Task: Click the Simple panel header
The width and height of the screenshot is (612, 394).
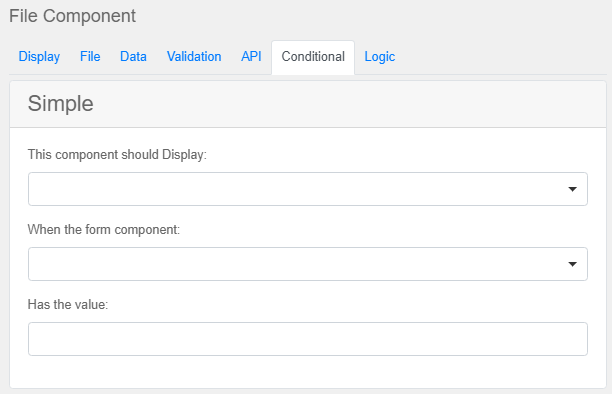Action: click(308, 104)
